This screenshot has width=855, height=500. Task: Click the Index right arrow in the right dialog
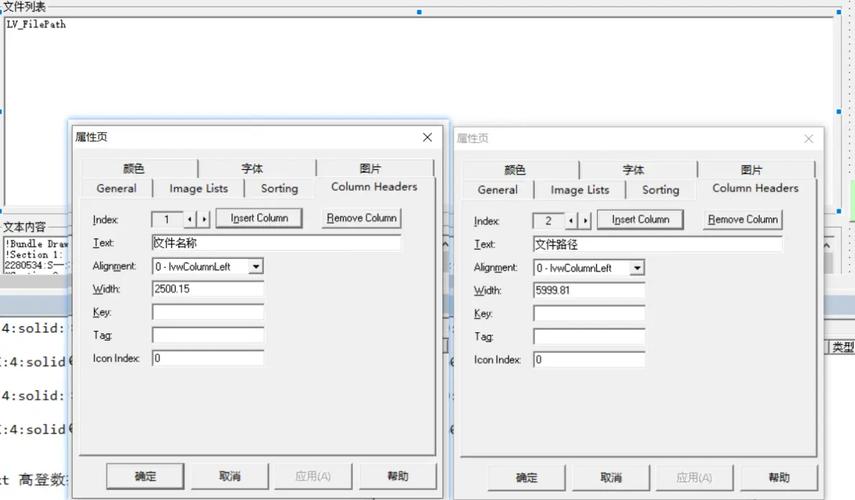[x=585, y=221]
